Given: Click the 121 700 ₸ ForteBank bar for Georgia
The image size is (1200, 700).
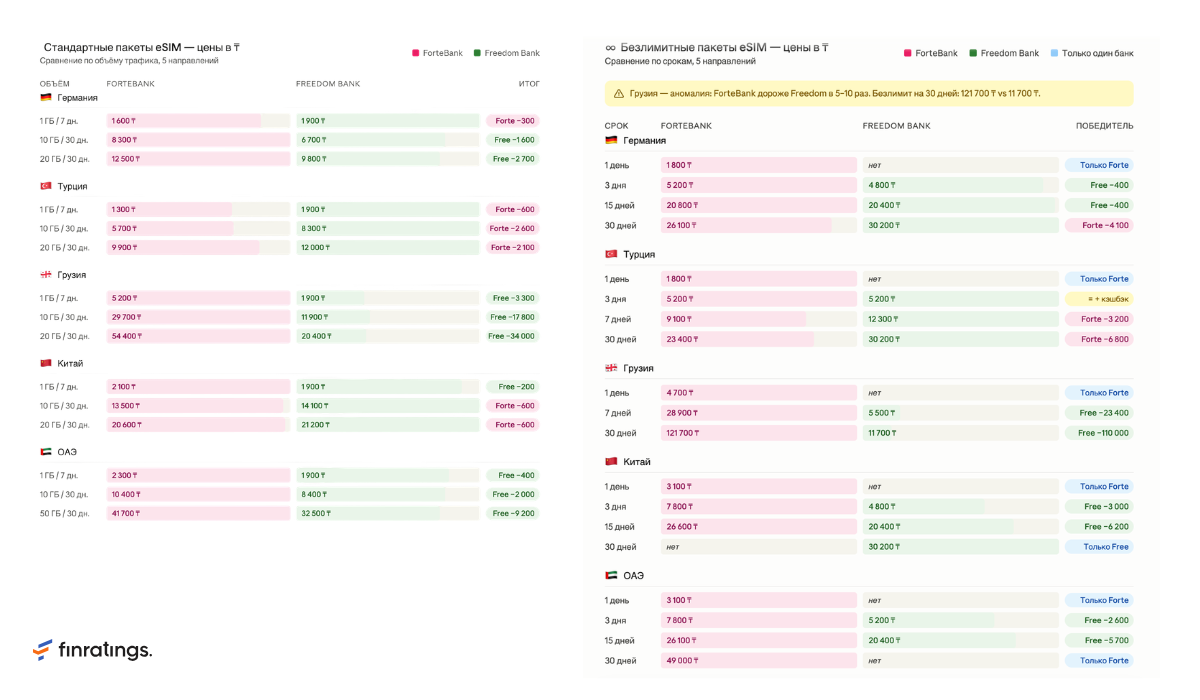Looking at the screenshot, I should click(x=759, y=433).
